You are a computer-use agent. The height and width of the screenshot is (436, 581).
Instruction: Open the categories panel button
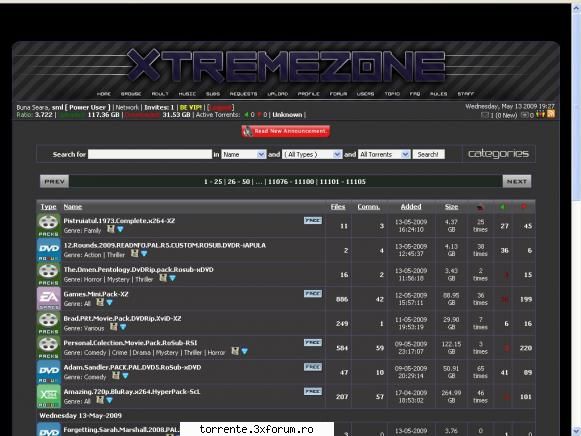pos(498,154)
